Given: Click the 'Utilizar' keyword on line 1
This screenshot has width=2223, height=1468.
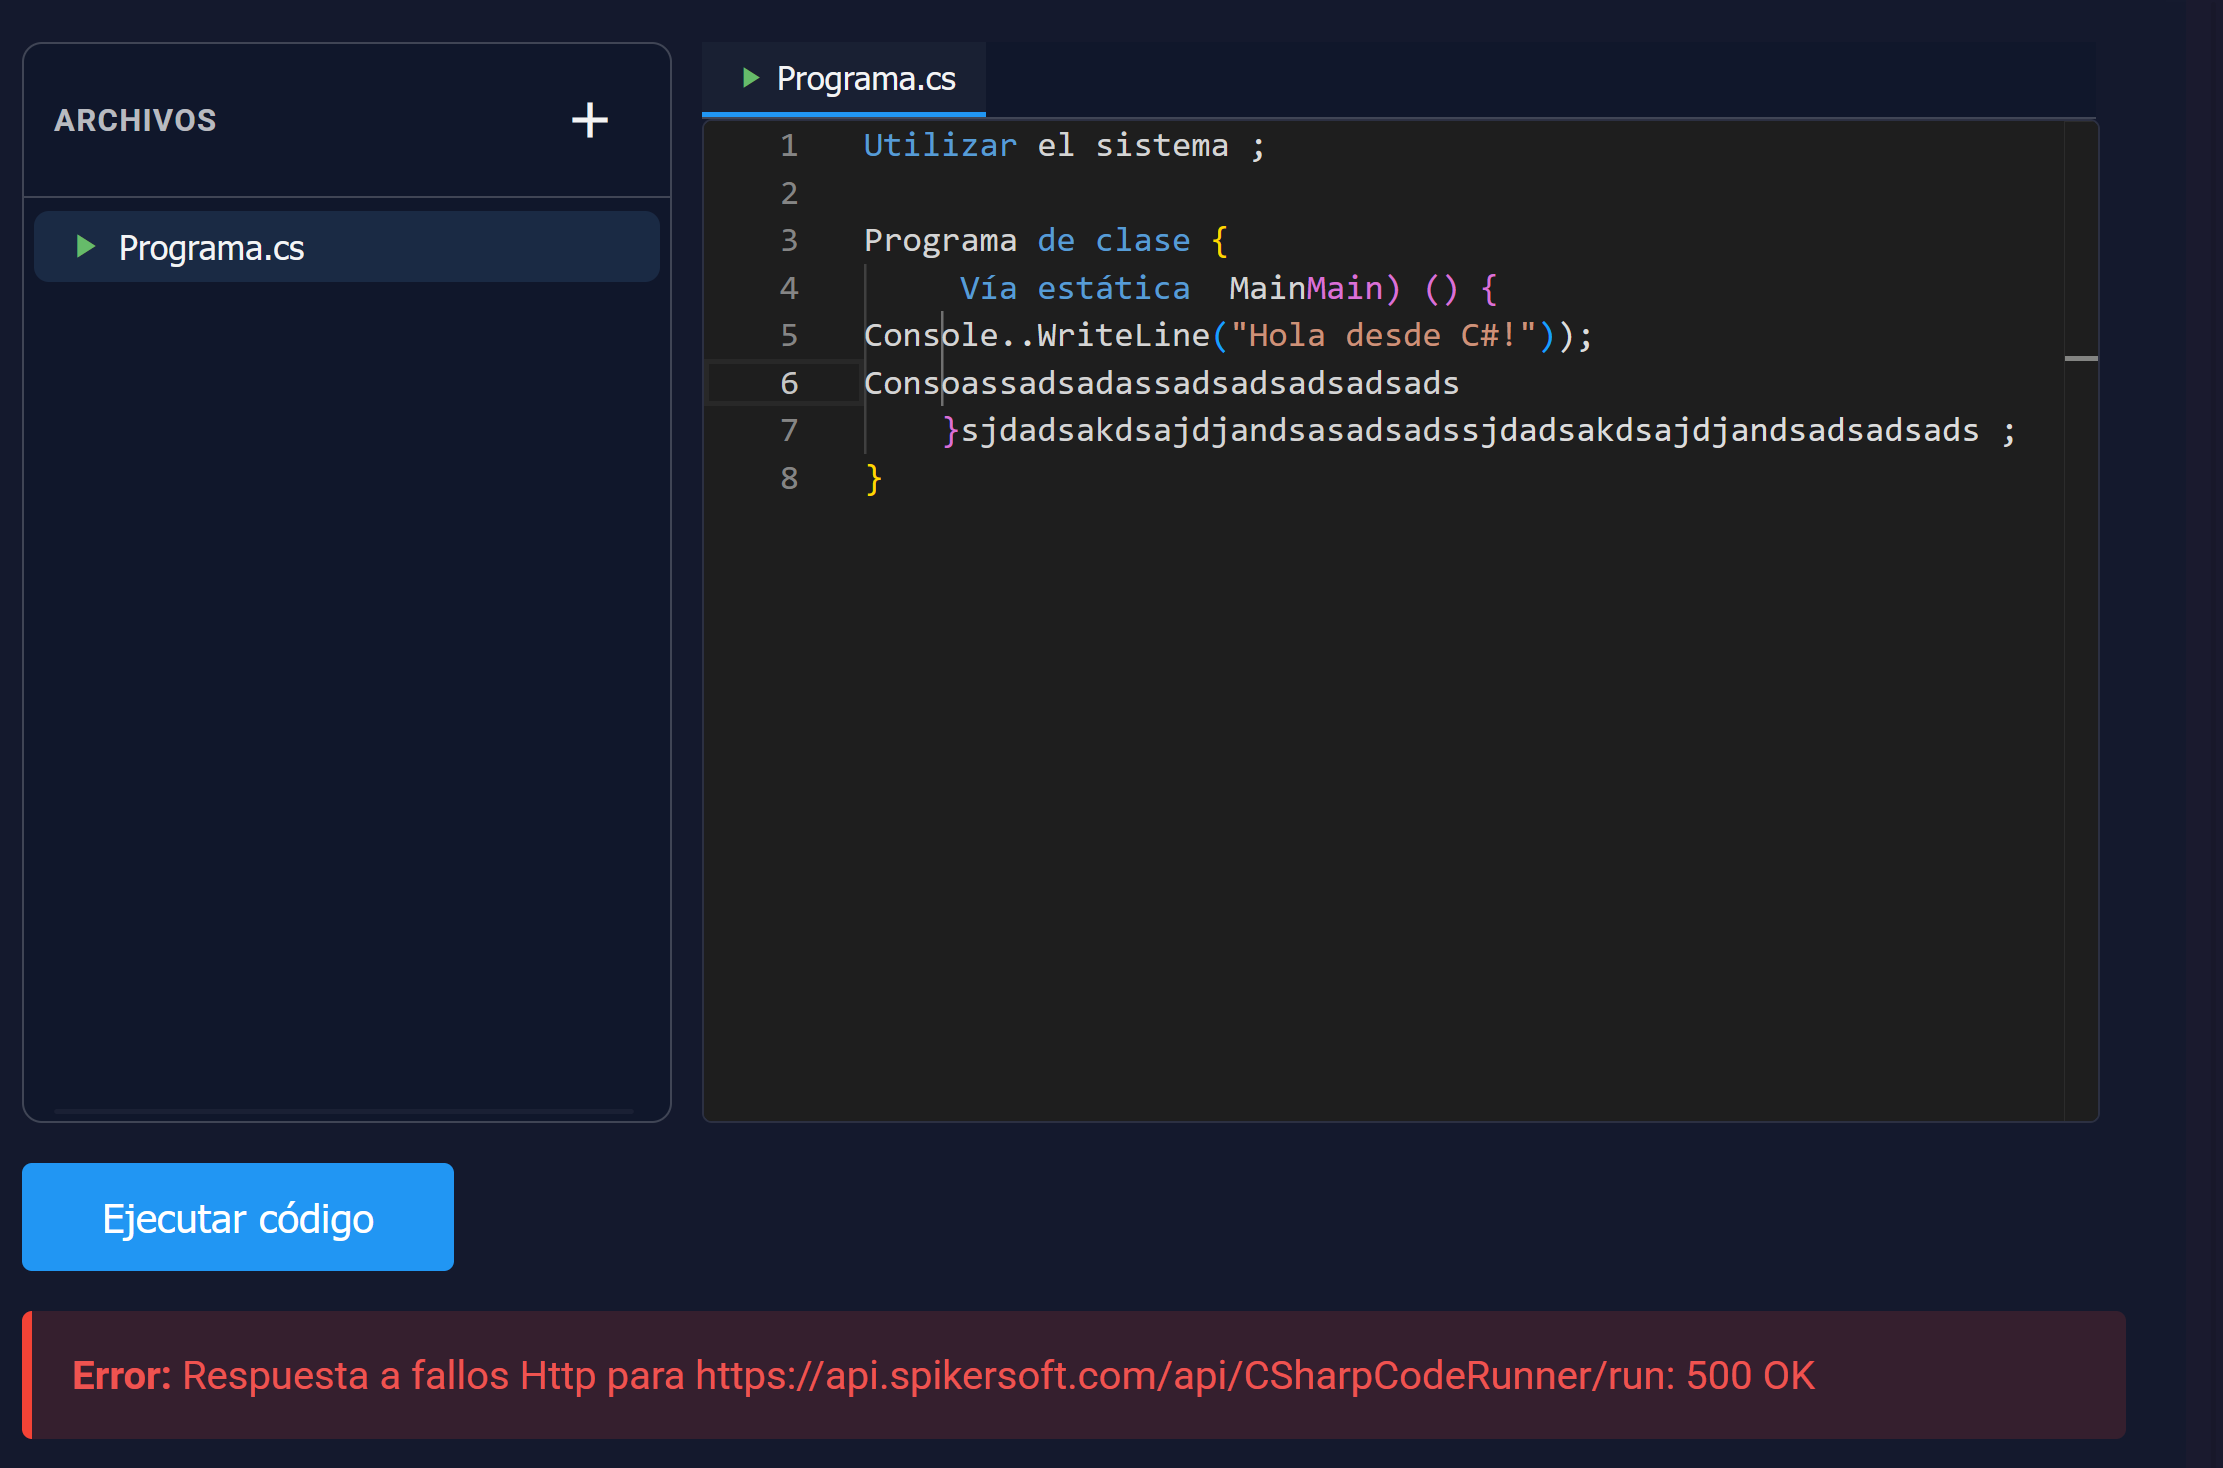Looking at the screenshot, I should [x=940, y=146].
